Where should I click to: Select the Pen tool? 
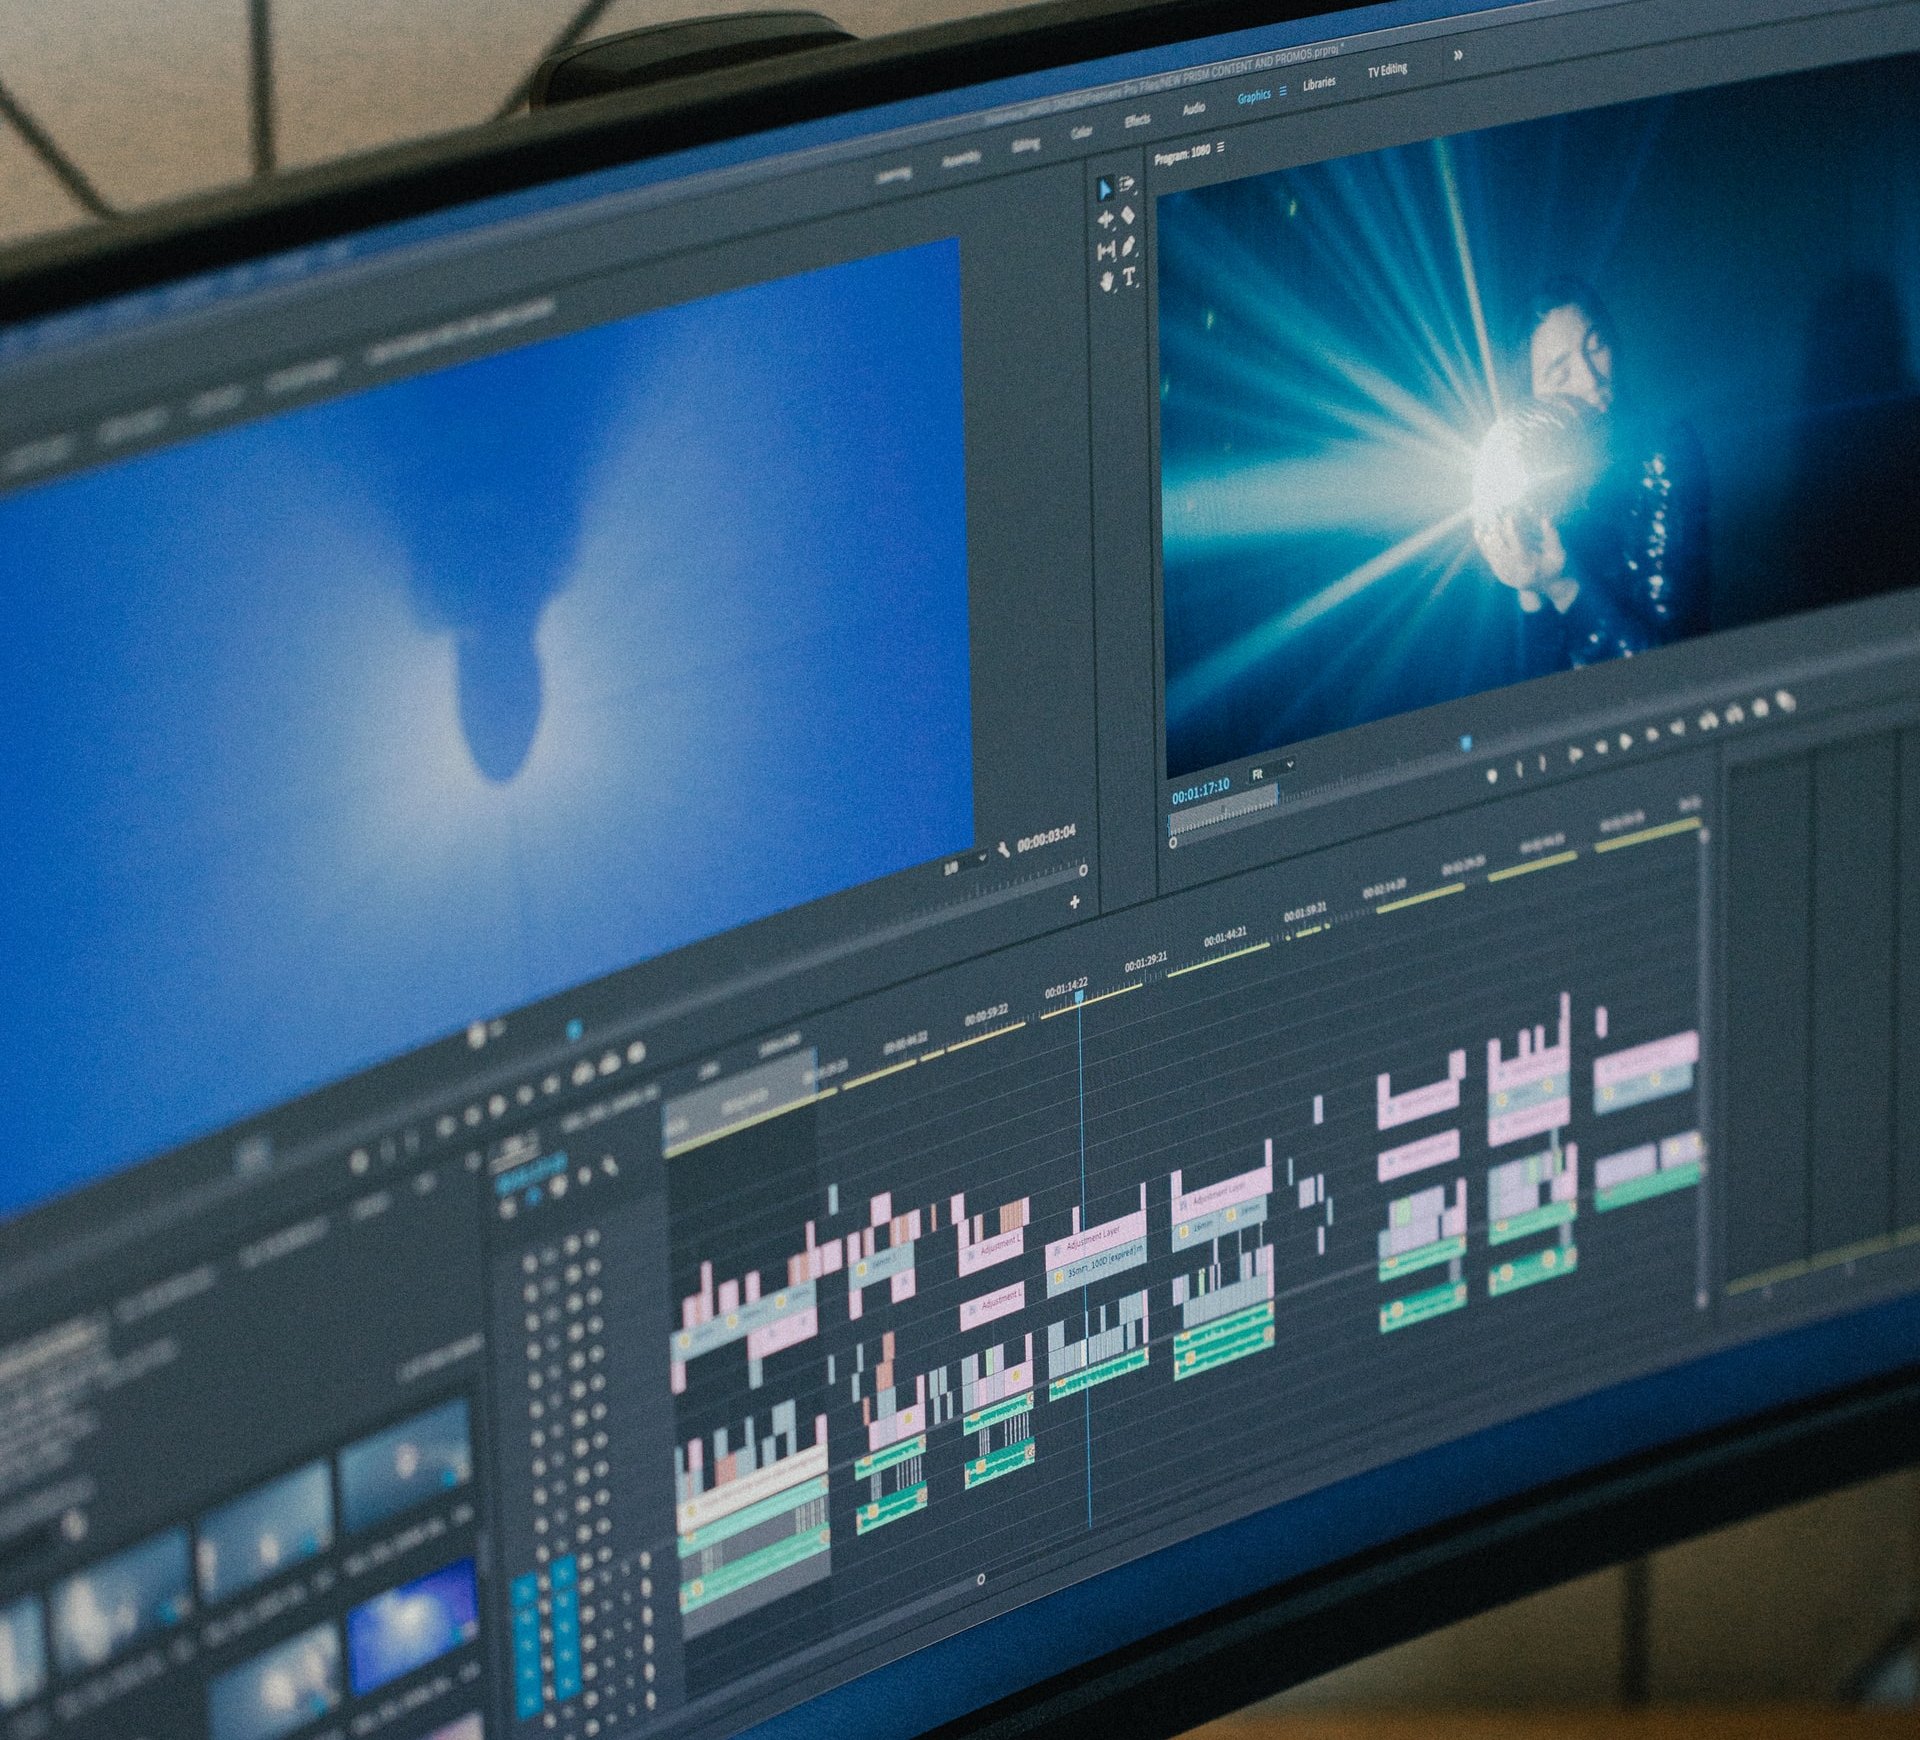1129,245
